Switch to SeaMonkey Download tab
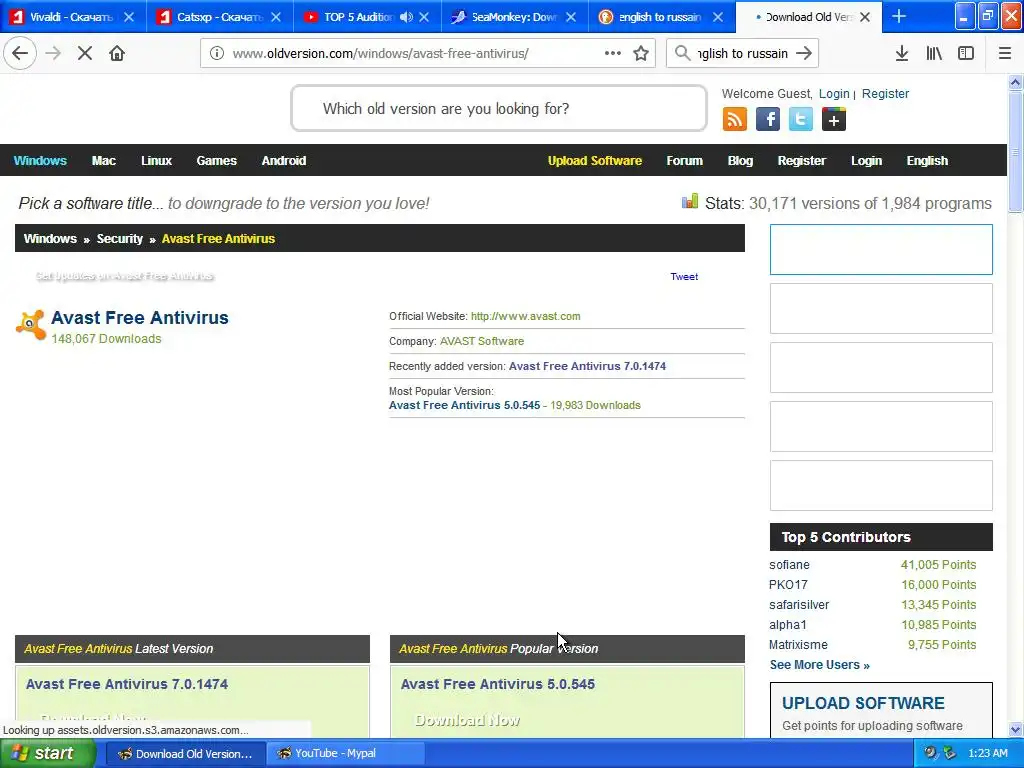The image size is (1024, 768). 513,16
